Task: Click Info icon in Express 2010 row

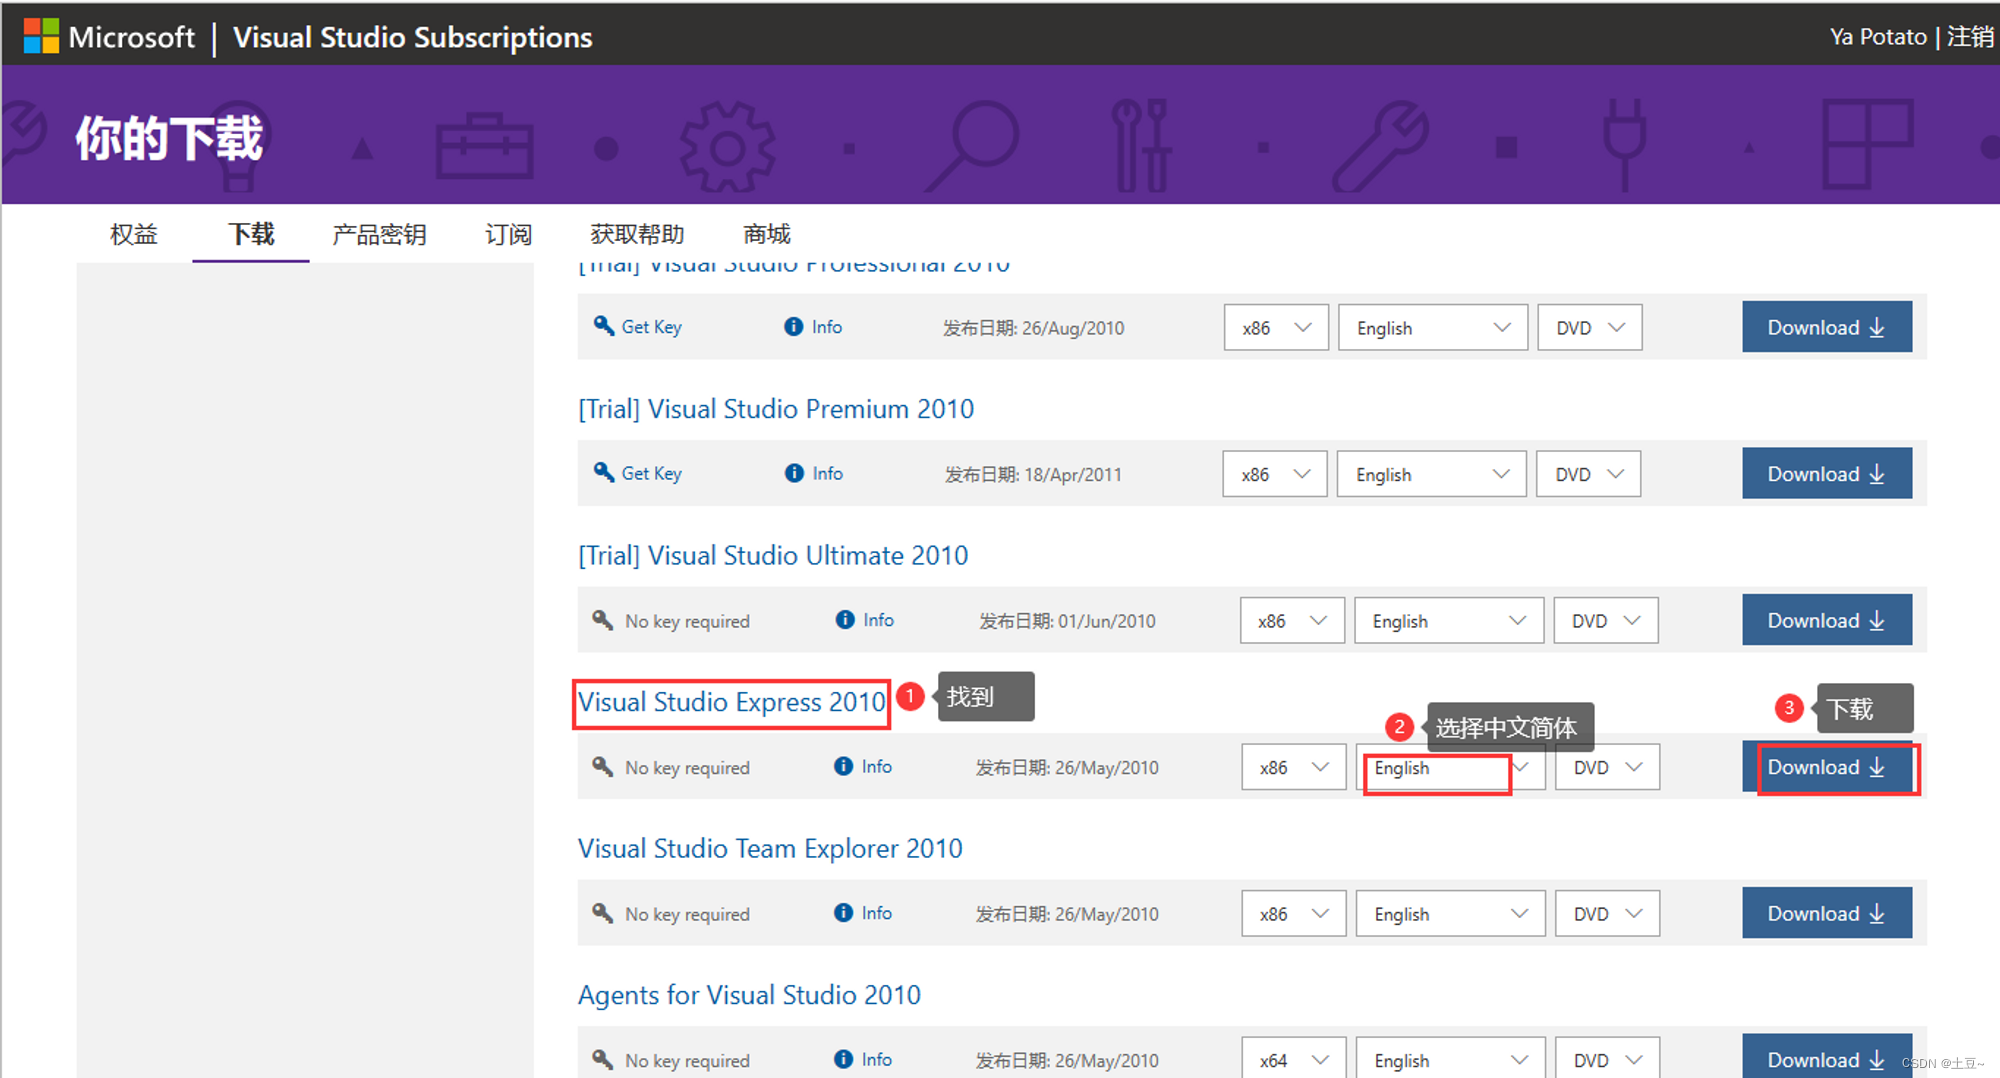Action: click(844, 766)
